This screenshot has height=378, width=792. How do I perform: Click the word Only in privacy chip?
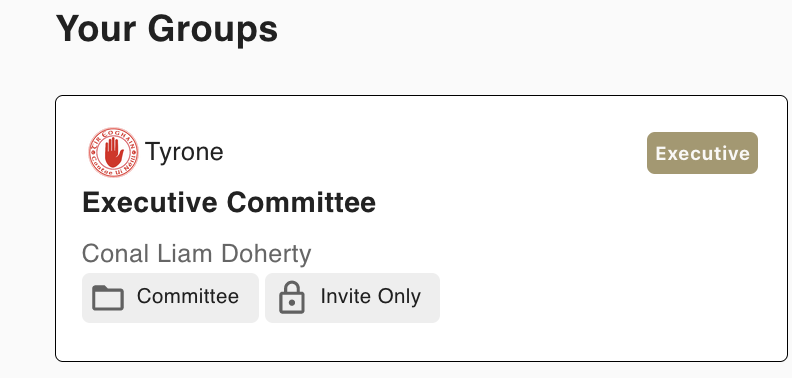click(x=398, y=298)
